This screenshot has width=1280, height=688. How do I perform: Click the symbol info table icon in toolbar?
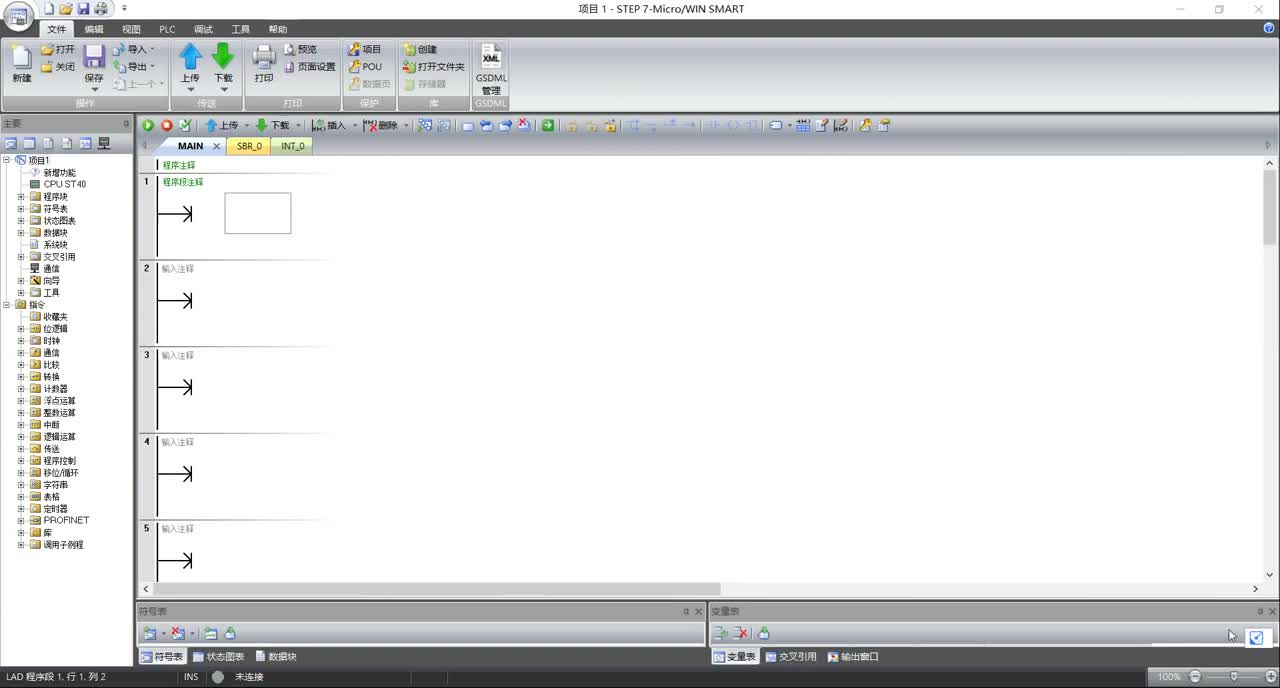pyautogui.click(x=803, y=125)
